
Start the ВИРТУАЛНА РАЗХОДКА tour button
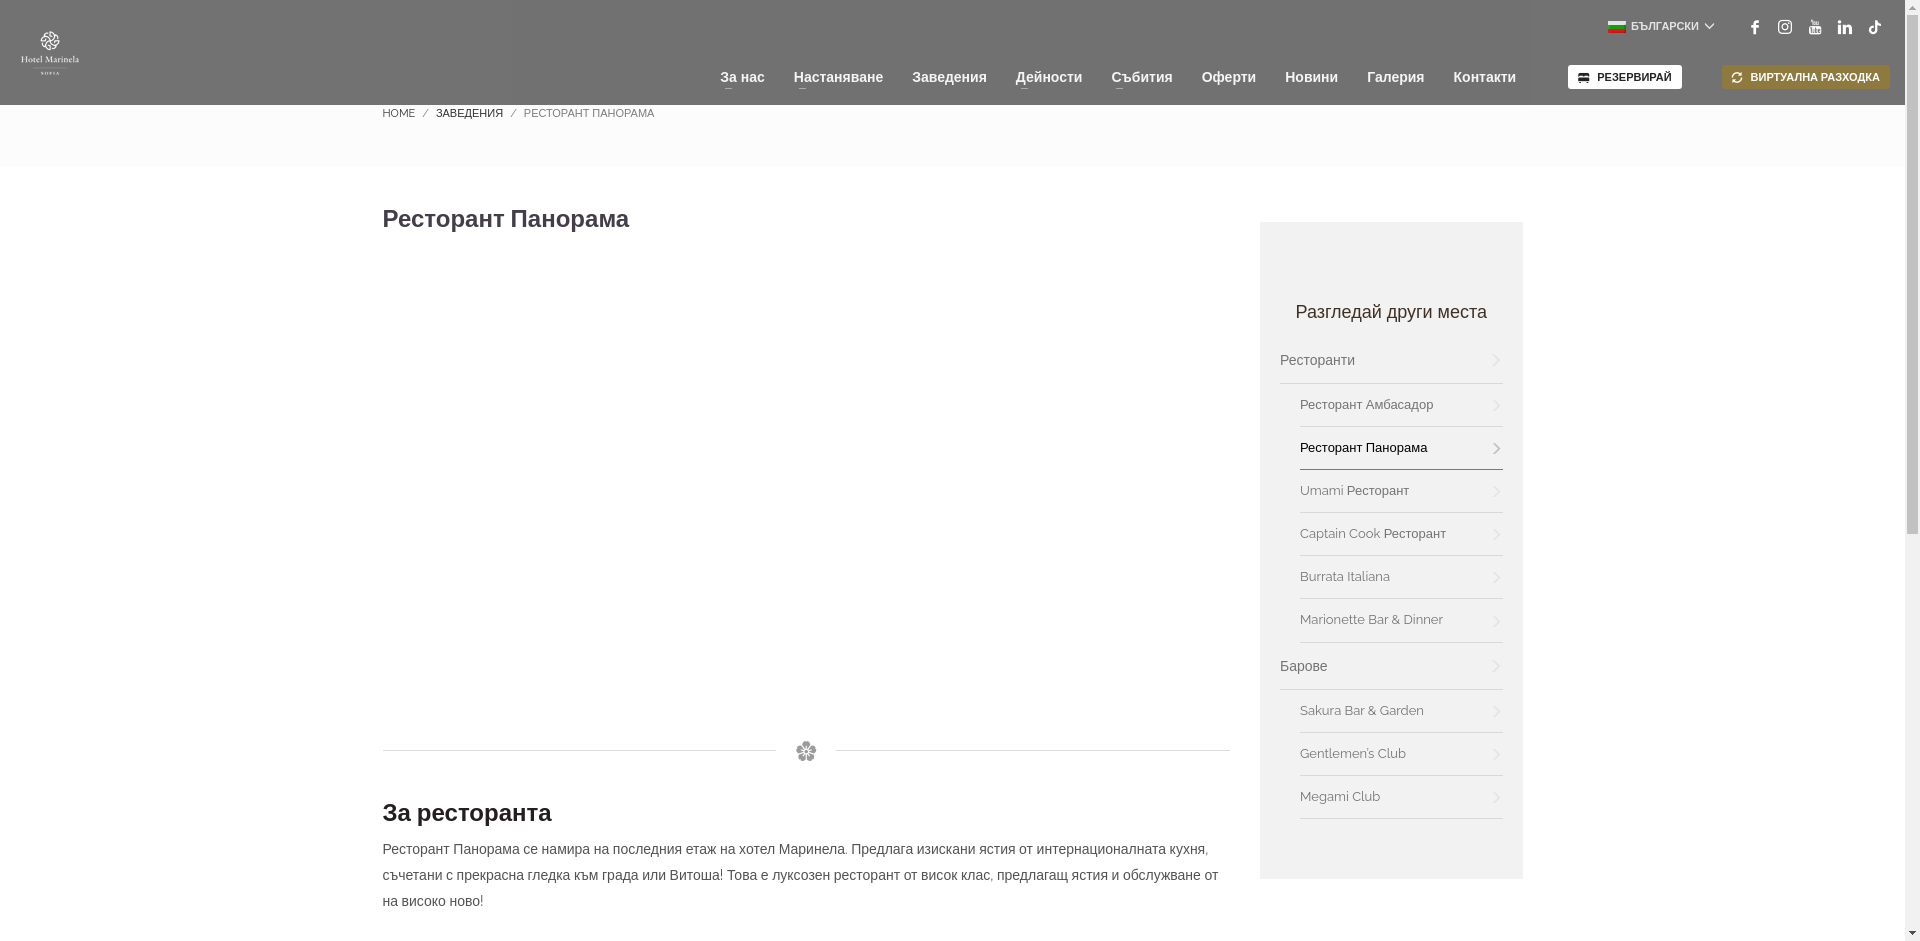pos(1805,77)
